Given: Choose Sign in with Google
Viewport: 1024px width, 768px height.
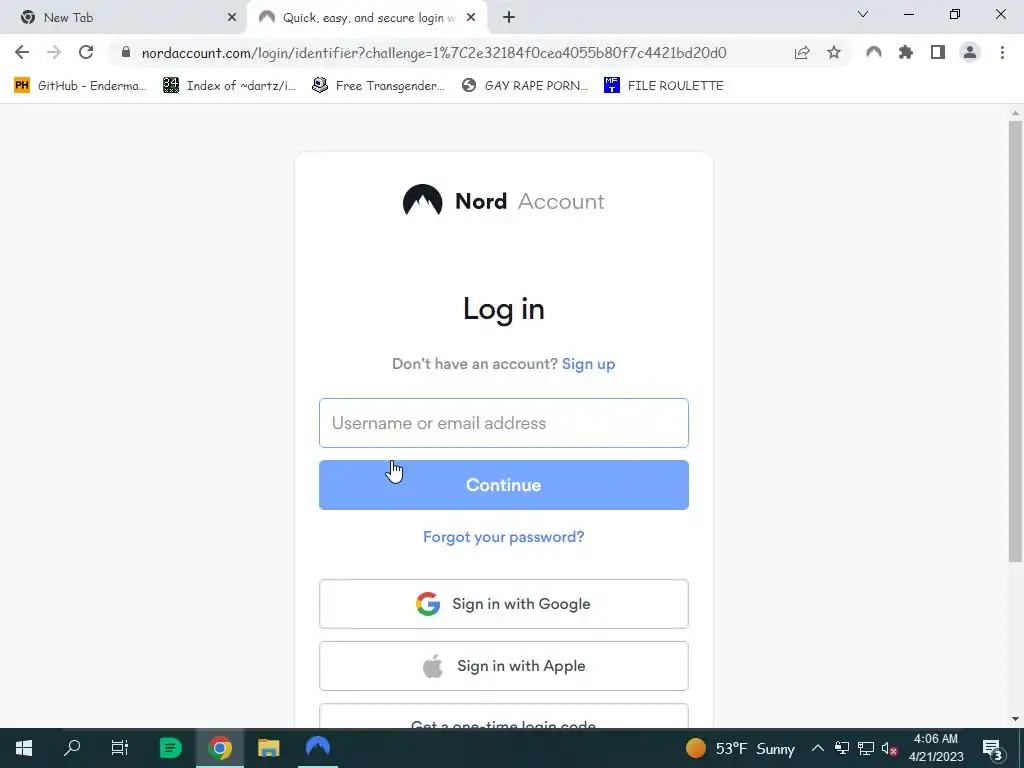Looking at the screenshot, I should tap(504, 604).
